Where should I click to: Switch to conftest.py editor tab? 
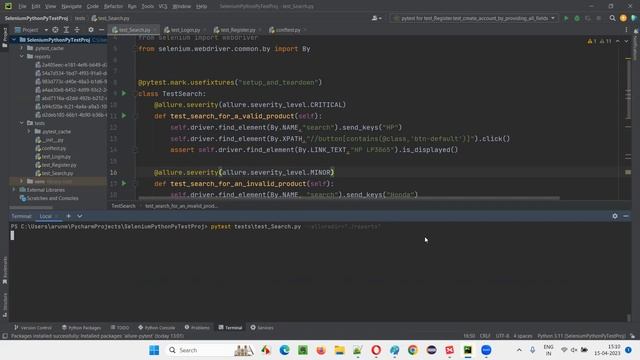(x=288, y=30)
